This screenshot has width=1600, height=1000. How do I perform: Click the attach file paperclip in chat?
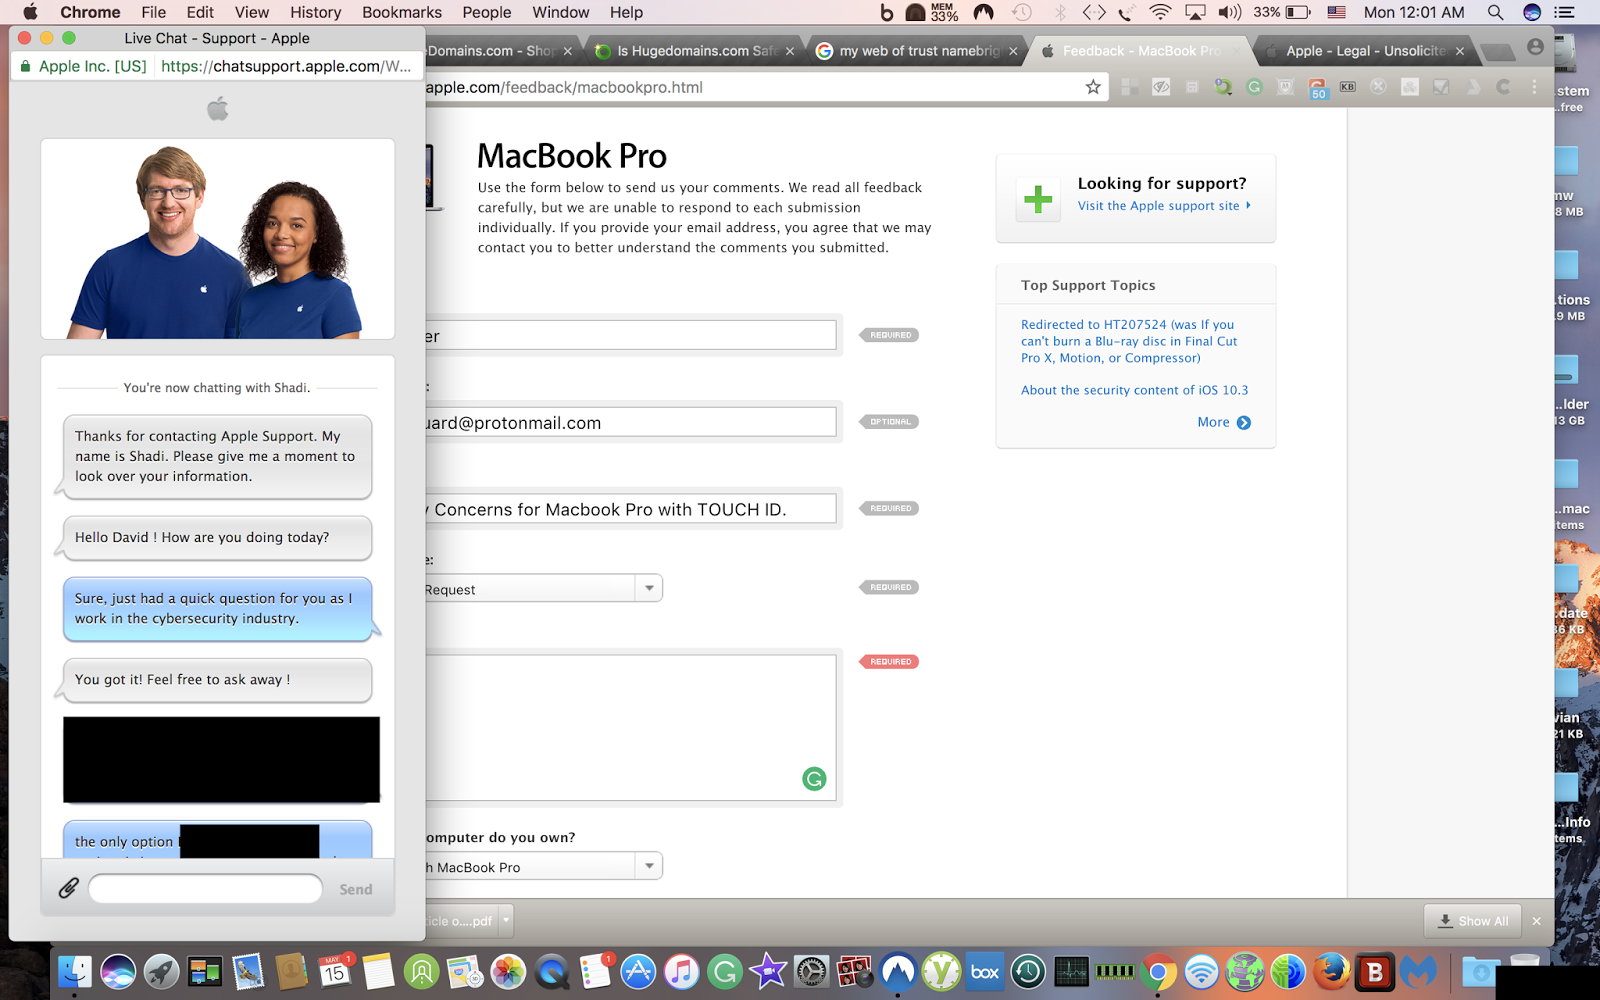(68, 888)
